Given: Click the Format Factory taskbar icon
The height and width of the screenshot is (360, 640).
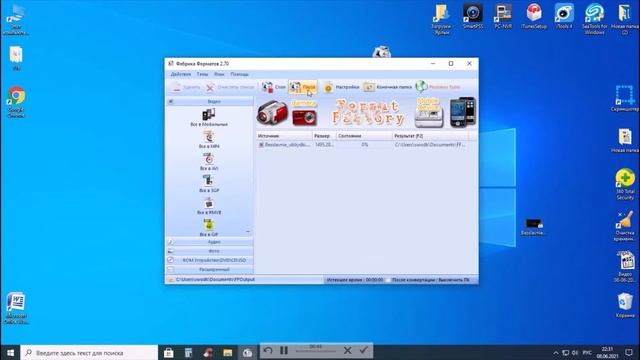Looking at the screenshot, I should (247, 352).
